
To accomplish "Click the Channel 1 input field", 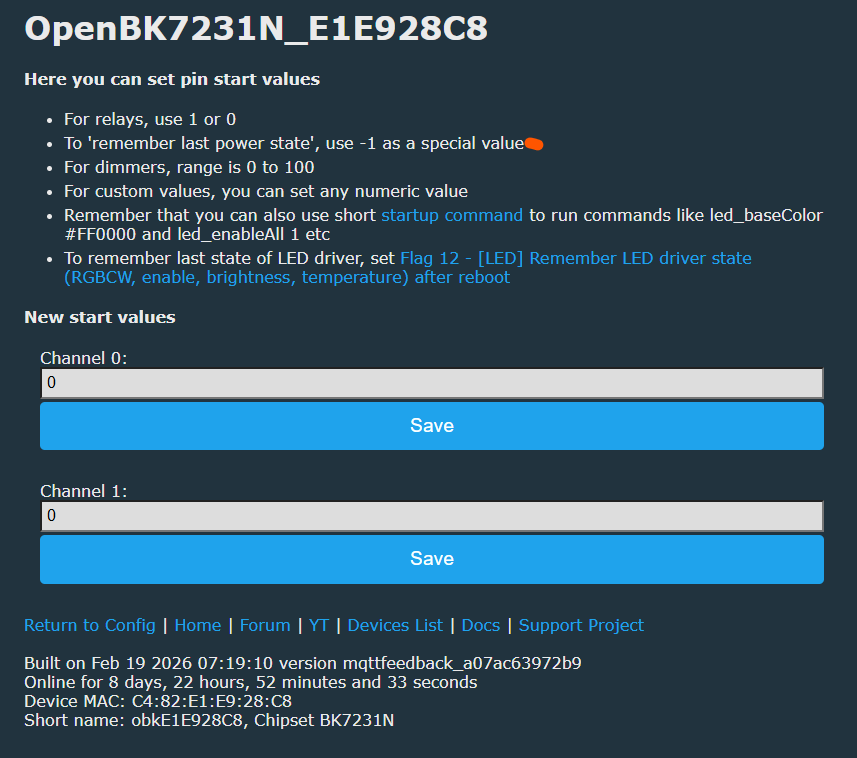I will 432,516.
